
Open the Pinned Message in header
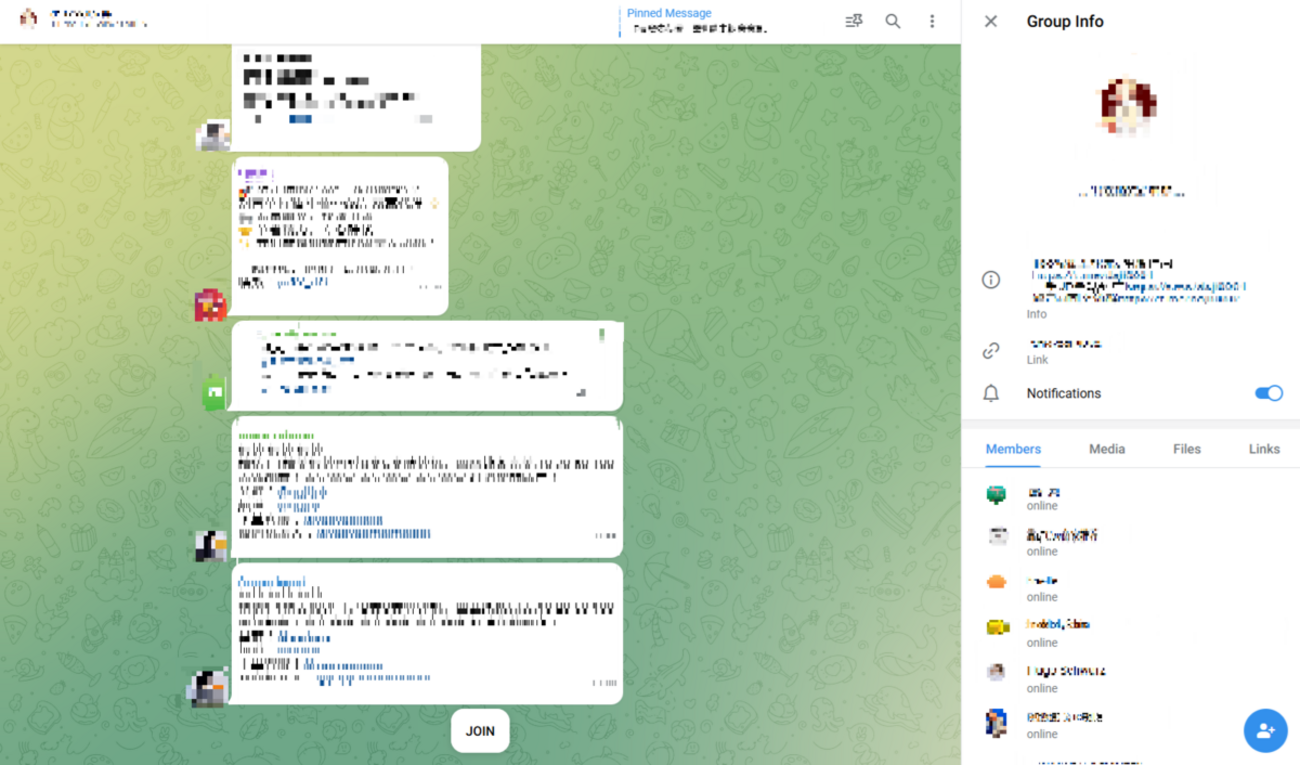[x=697, y=21]
